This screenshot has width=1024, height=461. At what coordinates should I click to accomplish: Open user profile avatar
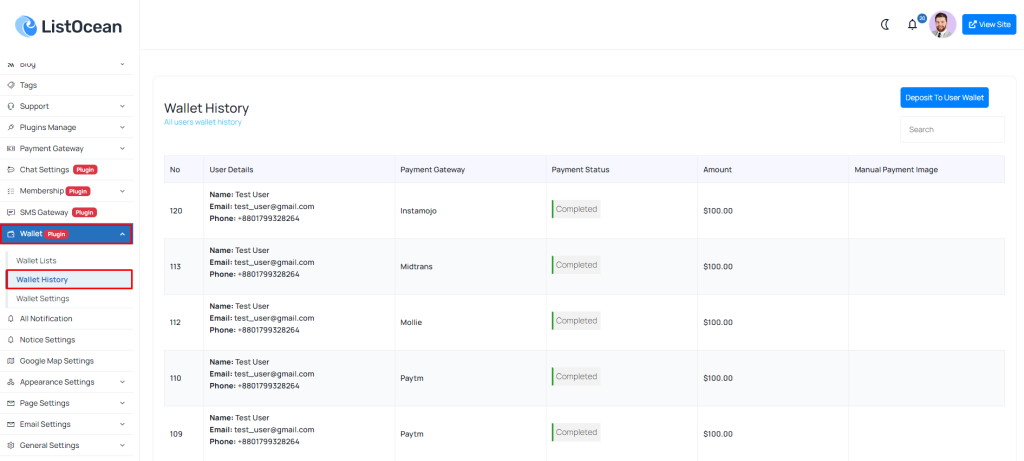click(x=942, y=24)
